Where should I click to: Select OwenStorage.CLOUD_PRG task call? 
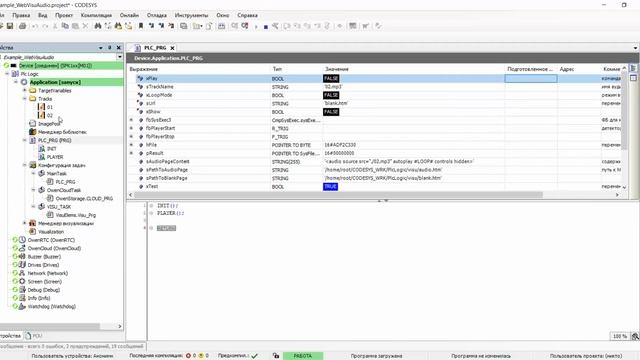84,198
